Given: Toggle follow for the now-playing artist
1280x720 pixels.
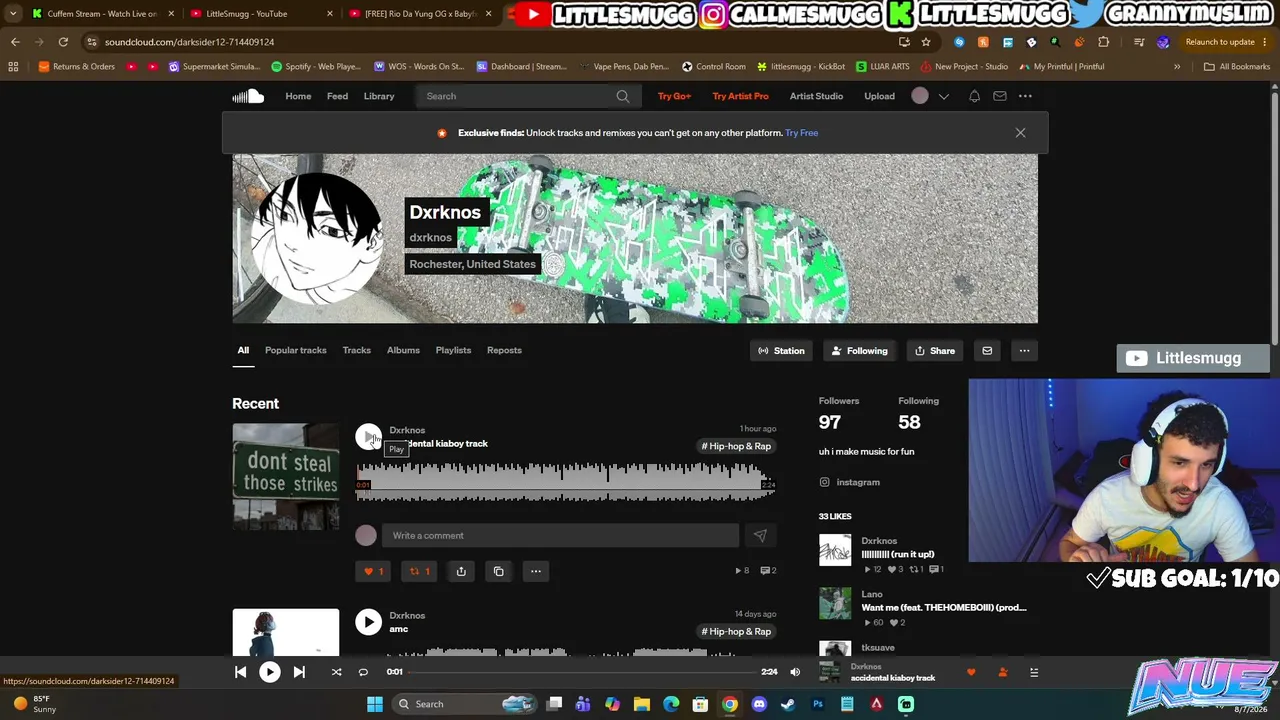Looking at the screenshot, I should 1003,673.
